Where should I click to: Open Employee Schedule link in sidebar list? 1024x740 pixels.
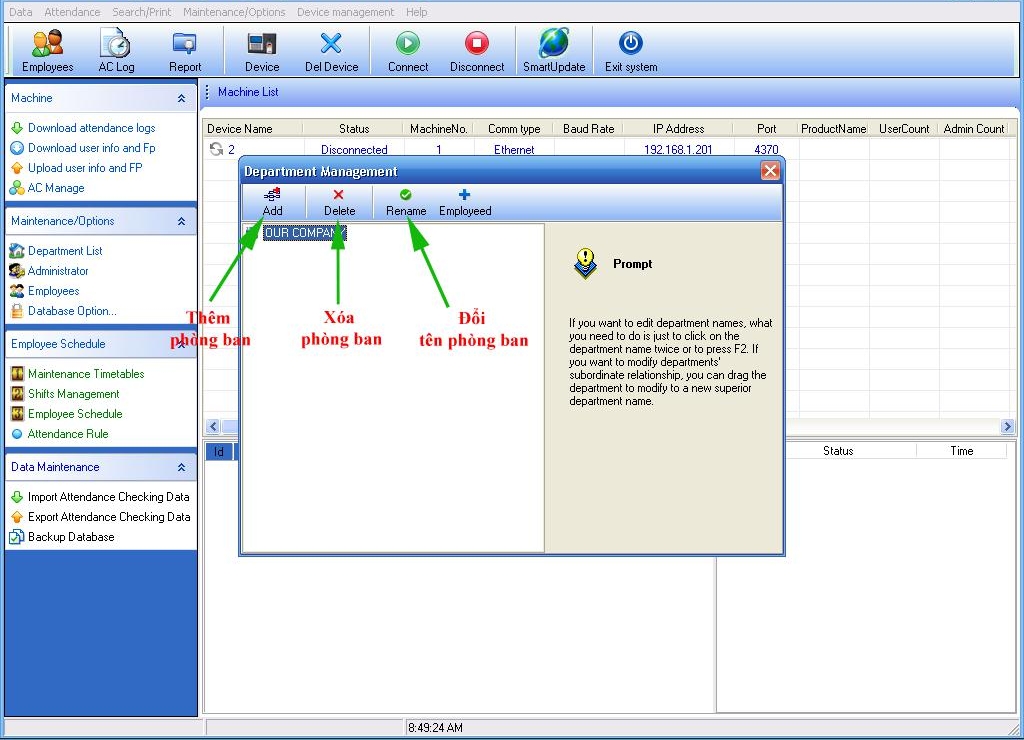(74, 414)
